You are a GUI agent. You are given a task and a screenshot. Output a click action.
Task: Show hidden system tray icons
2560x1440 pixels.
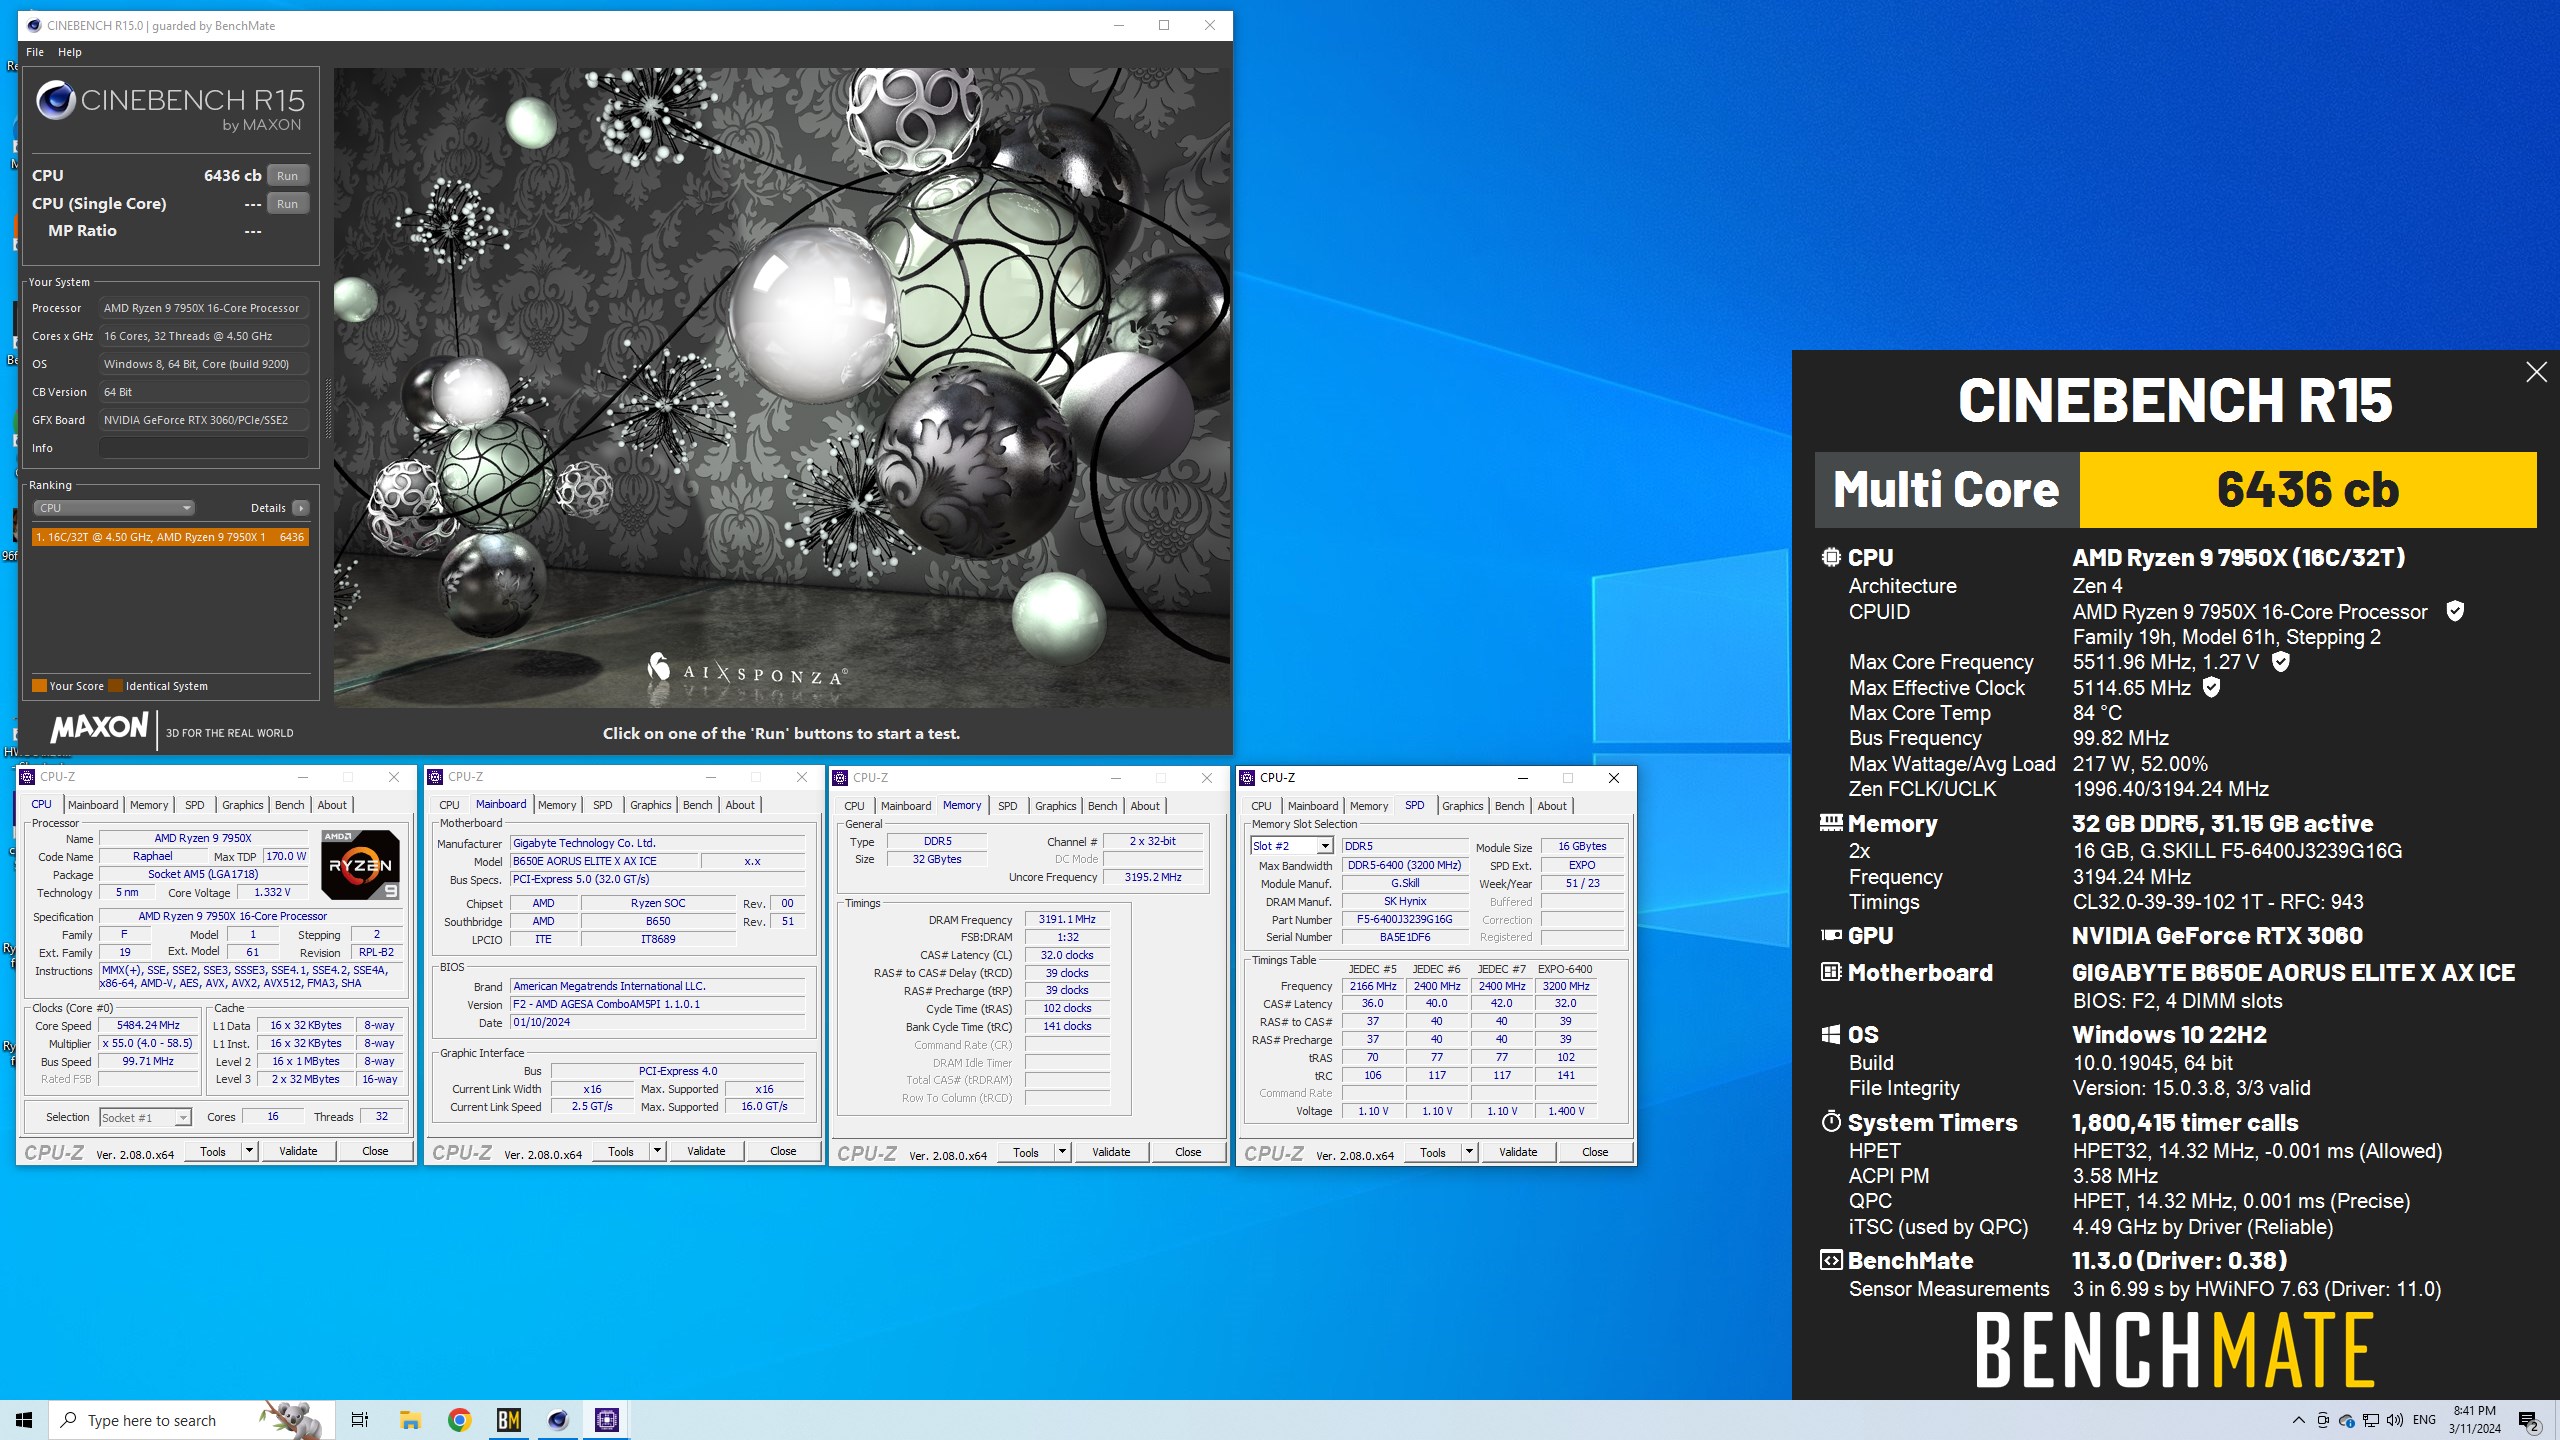click(x=2298, y=1420)
